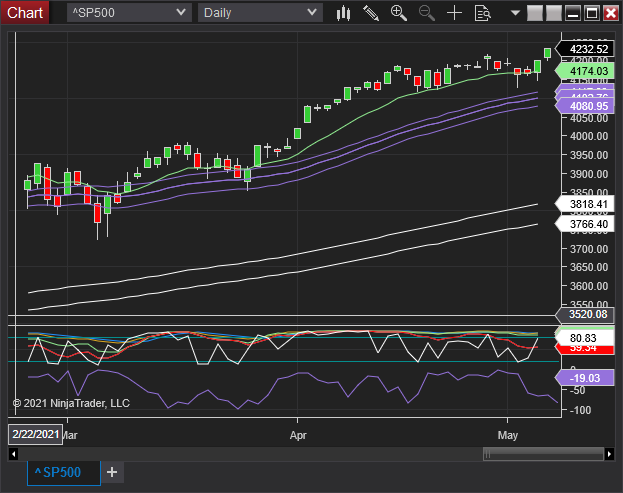Click the 4000.00 price axis label

(x=589, y=136)
